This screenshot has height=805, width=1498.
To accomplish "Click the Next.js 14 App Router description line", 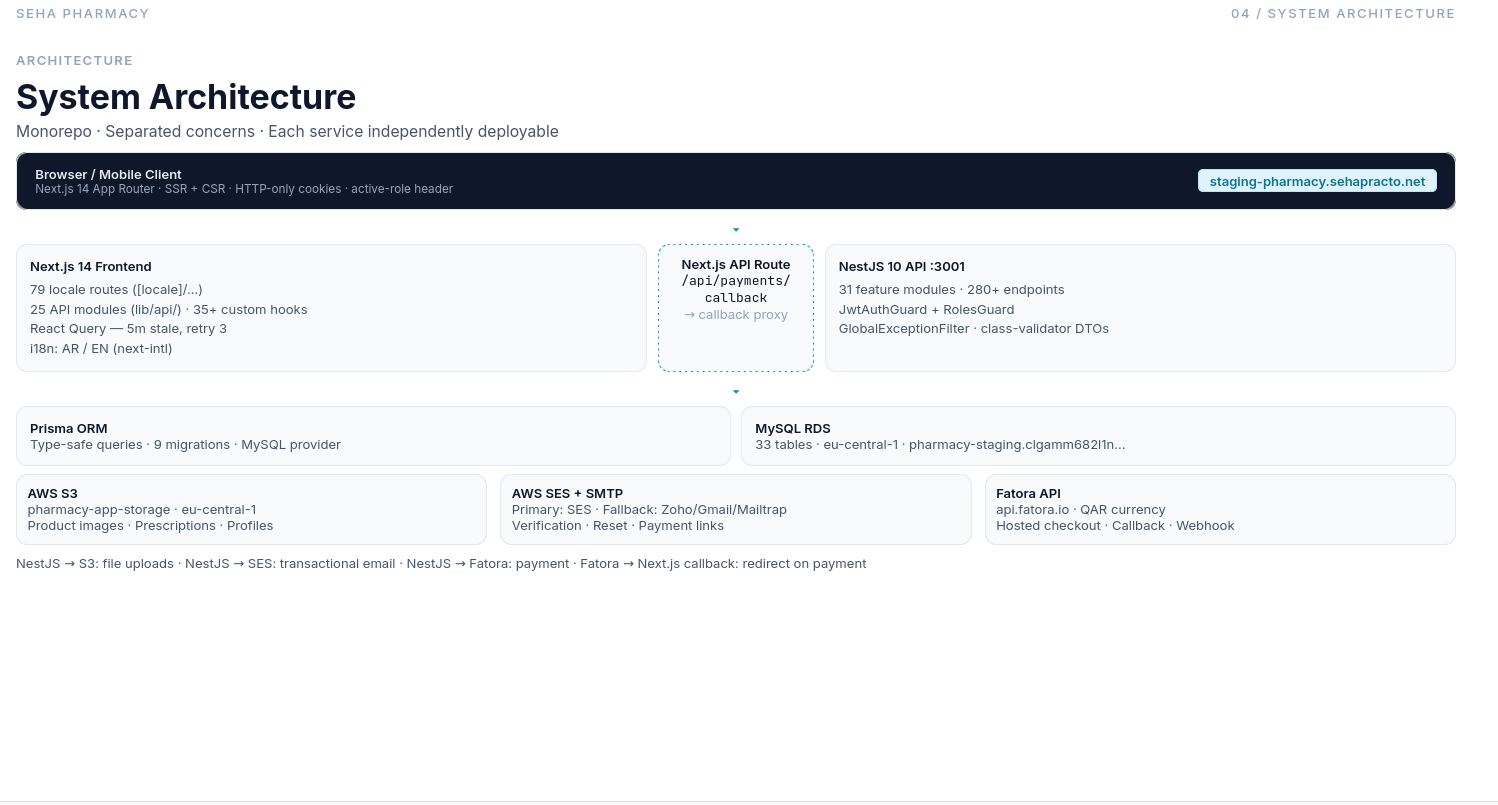I will [x=244, y=189].
